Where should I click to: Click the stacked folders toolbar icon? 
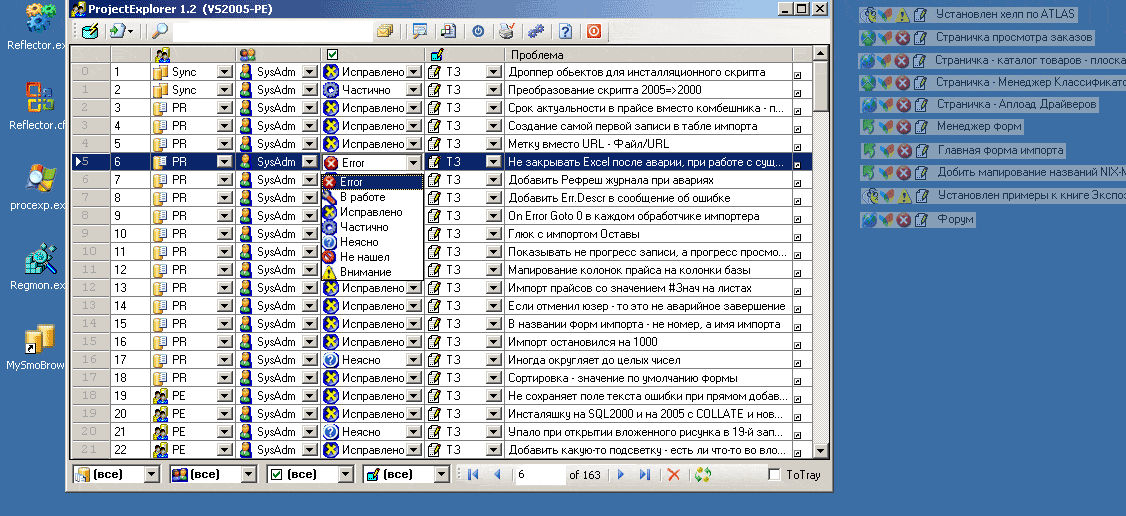tap(385, 32)
